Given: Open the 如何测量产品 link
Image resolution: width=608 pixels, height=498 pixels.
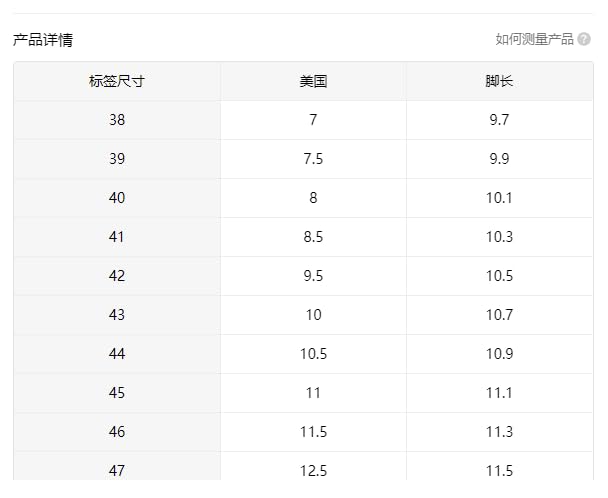Looking at the screenshot, I should 534,40.
